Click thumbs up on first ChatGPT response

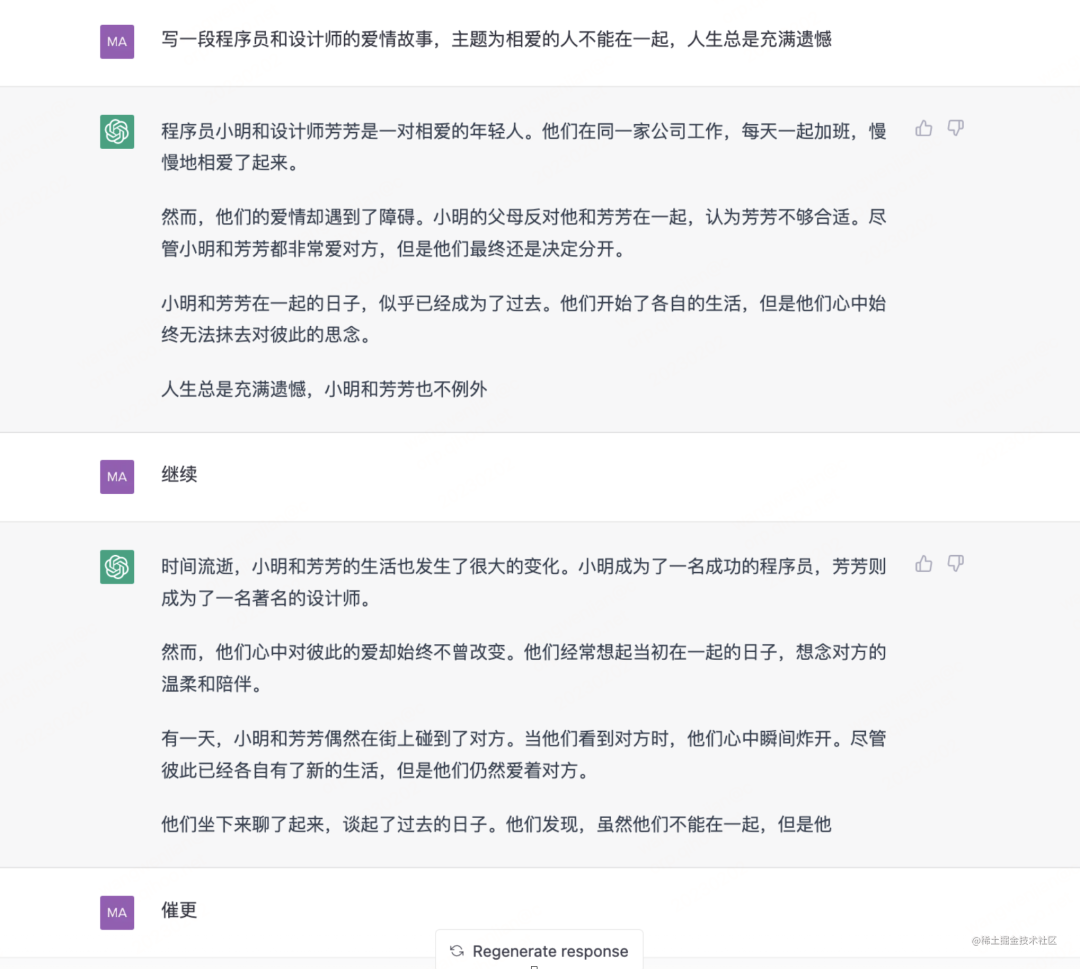[x=924, y=129]
